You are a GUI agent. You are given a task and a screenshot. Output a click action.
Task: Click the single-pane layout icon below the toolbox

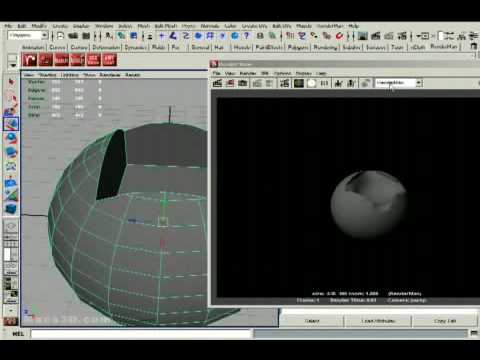(x=11, y=227)
